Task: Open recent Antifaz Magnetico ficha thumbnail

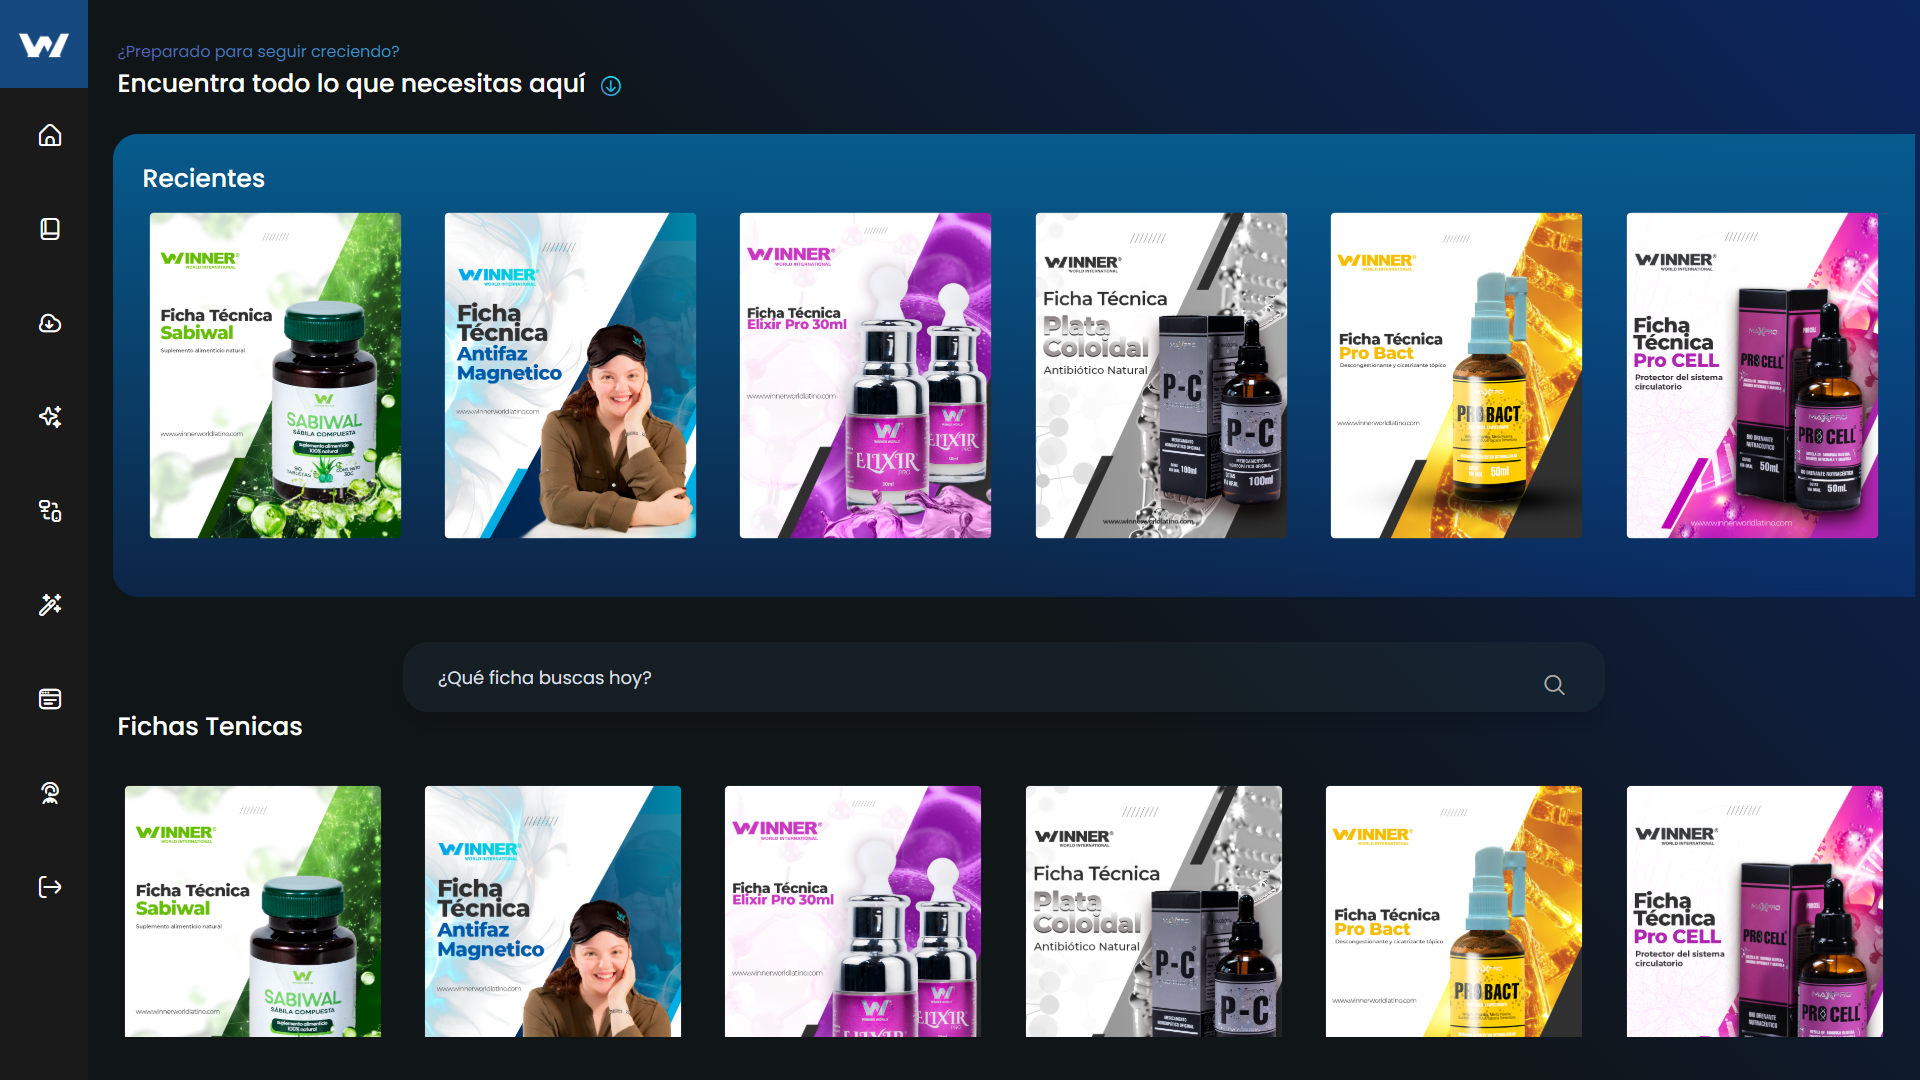Action: pos(570,375)
